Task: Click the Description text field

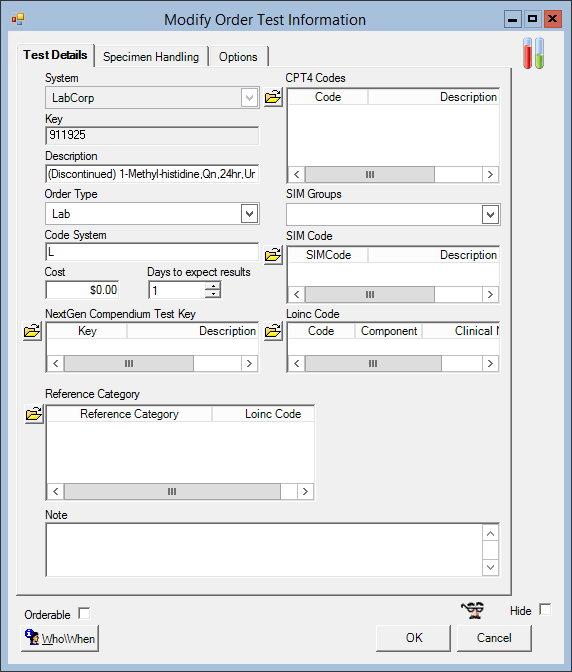Action: (152, 174)
